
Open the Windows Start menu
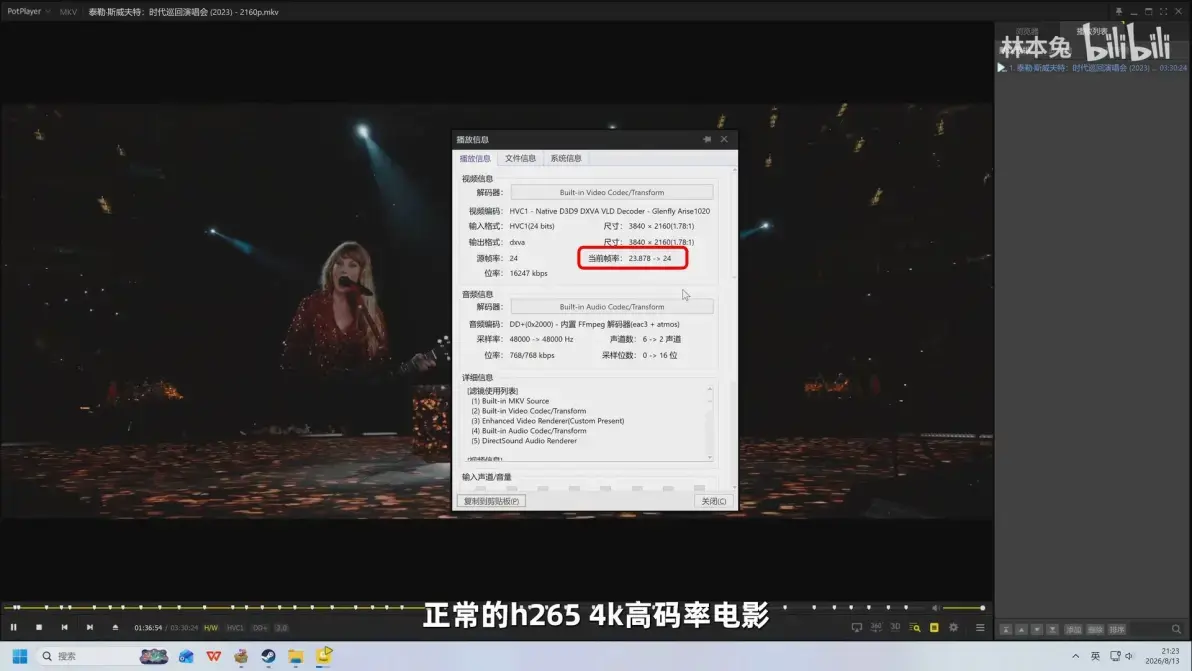pyautogui.click(x=20, y=656)
